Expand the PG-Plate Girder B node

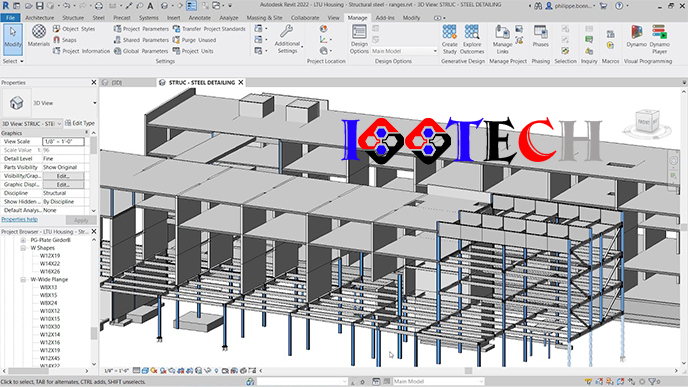pos(23,240)
